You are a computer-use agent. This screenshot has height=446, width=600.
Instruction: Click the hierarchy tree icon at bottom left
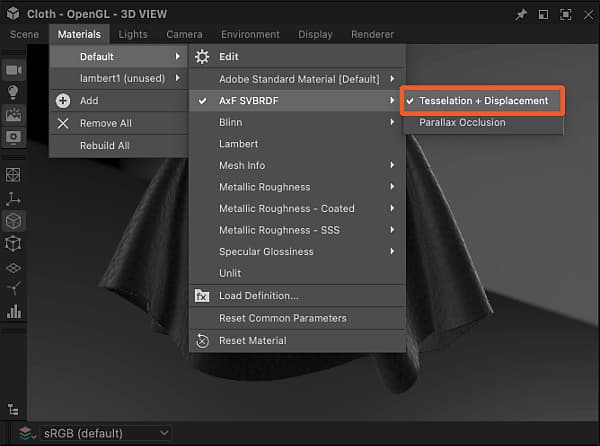[x=13, y=410]
